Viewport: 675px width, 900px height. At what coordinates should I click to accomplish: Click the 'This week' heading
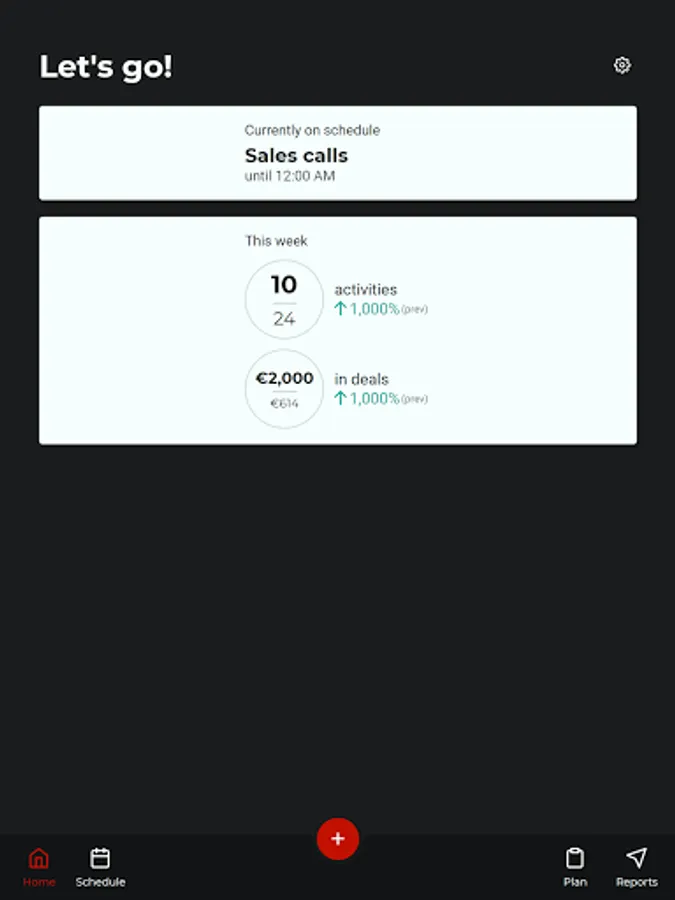coord(276,241)
